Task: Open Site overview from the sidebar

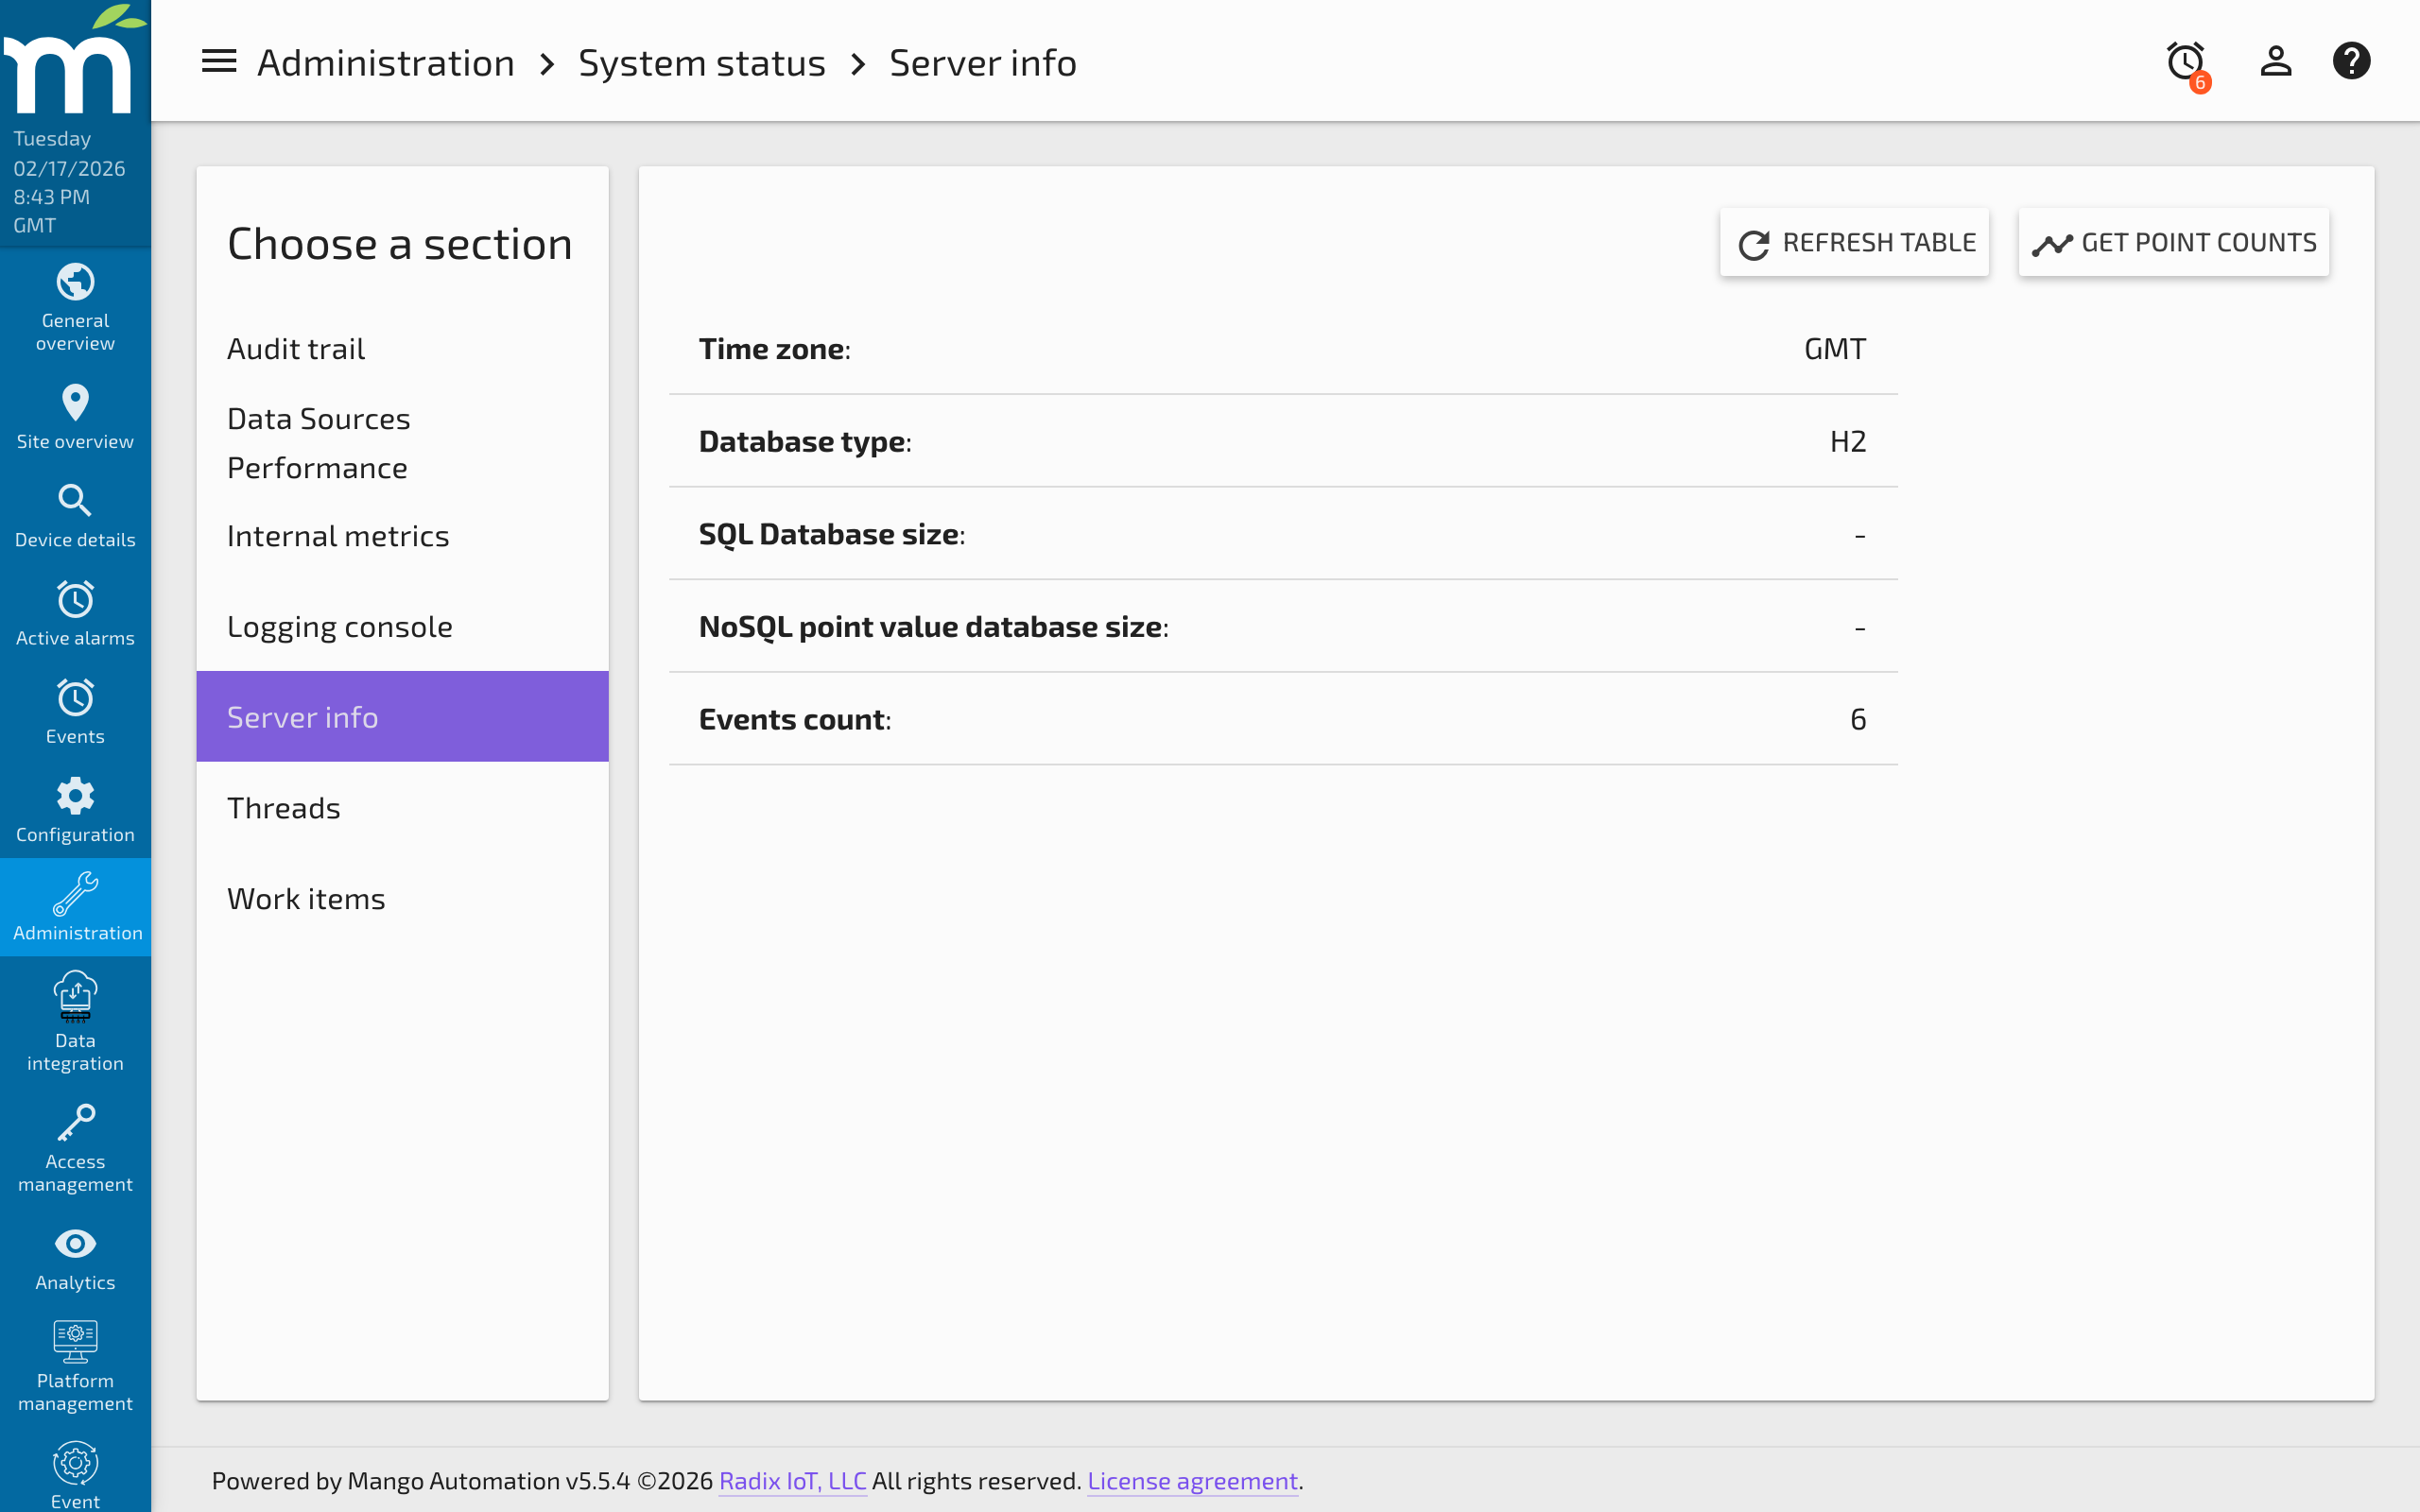Action: tap(75, 413)
